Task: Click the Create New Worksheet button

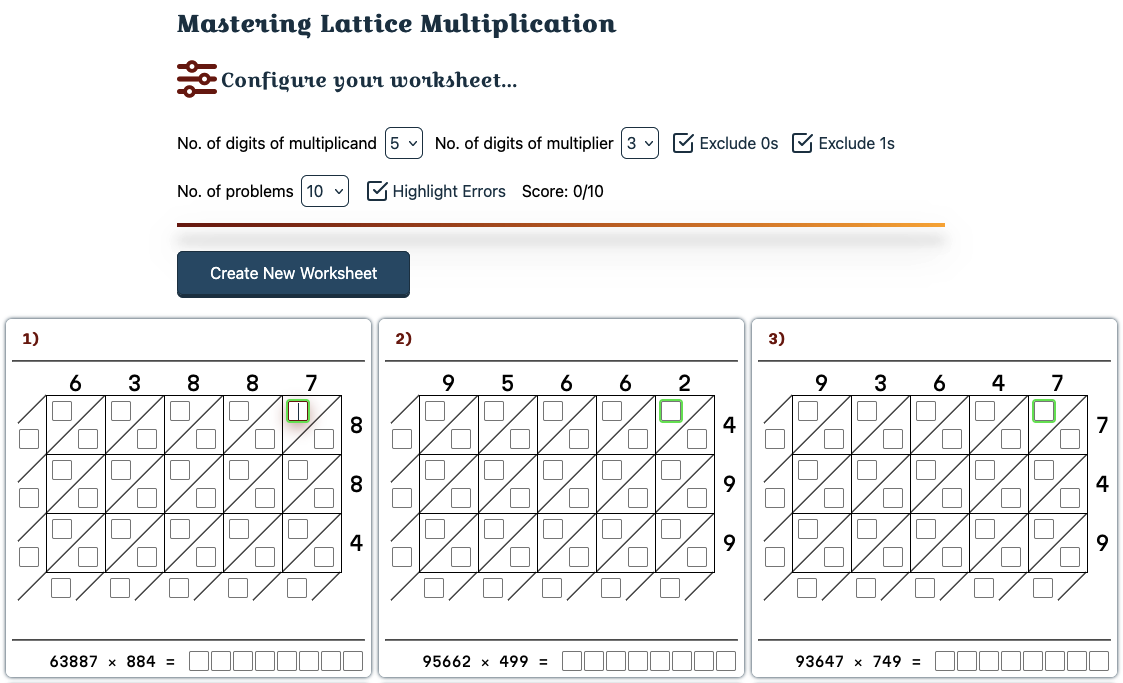Action: pos(293,273)
